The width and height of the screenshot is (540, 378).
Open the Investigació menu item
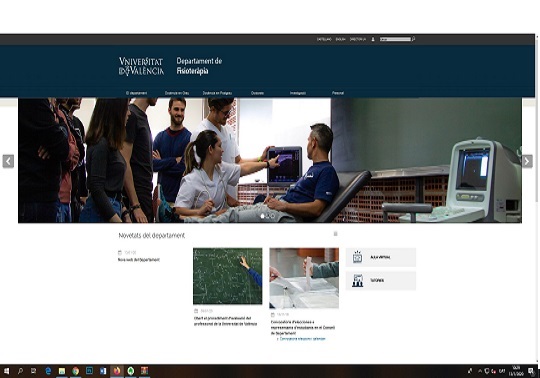click(298, 93)
